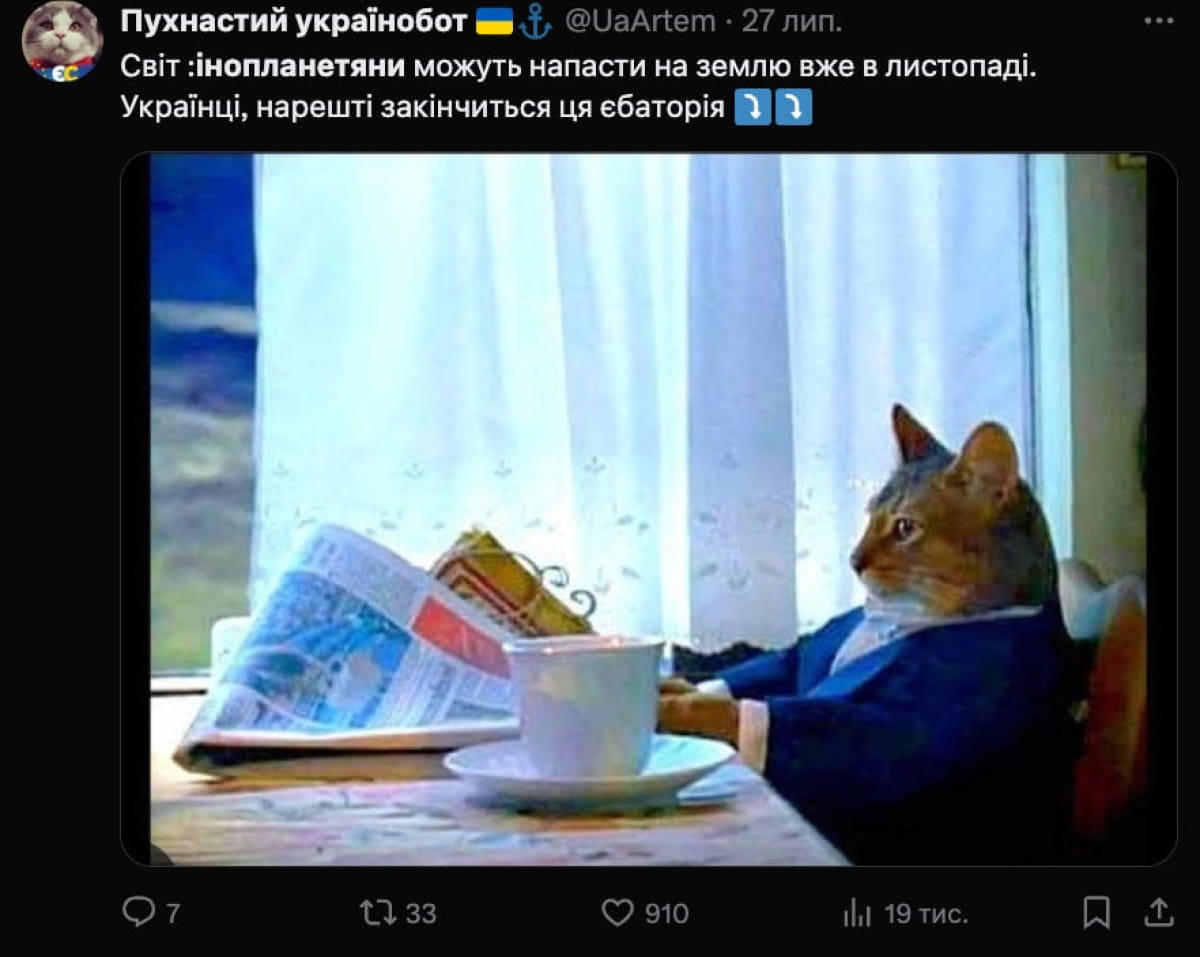Open the reply comment icon

pos(137,911)
